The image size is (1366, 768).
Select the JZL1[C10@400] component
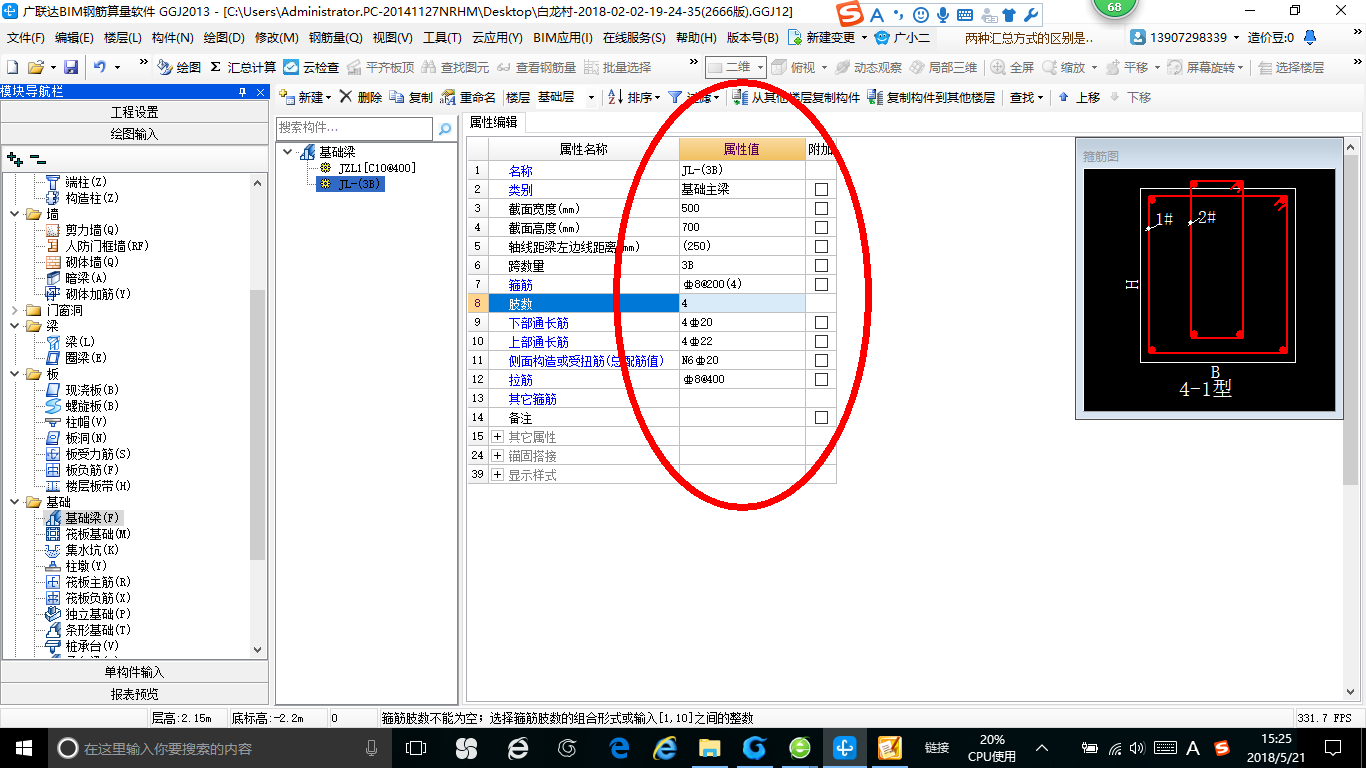(x=377, y=168)
